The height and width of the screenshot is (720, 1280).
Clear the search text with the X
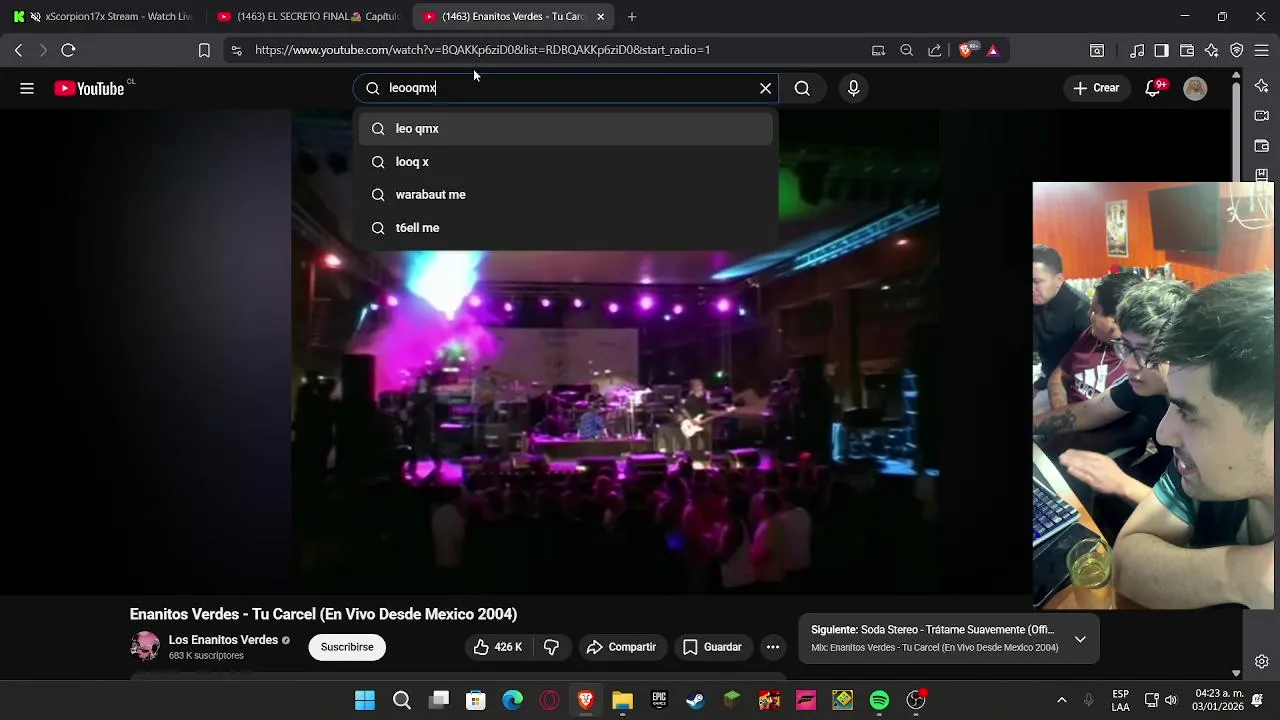(x=766, y=88)
